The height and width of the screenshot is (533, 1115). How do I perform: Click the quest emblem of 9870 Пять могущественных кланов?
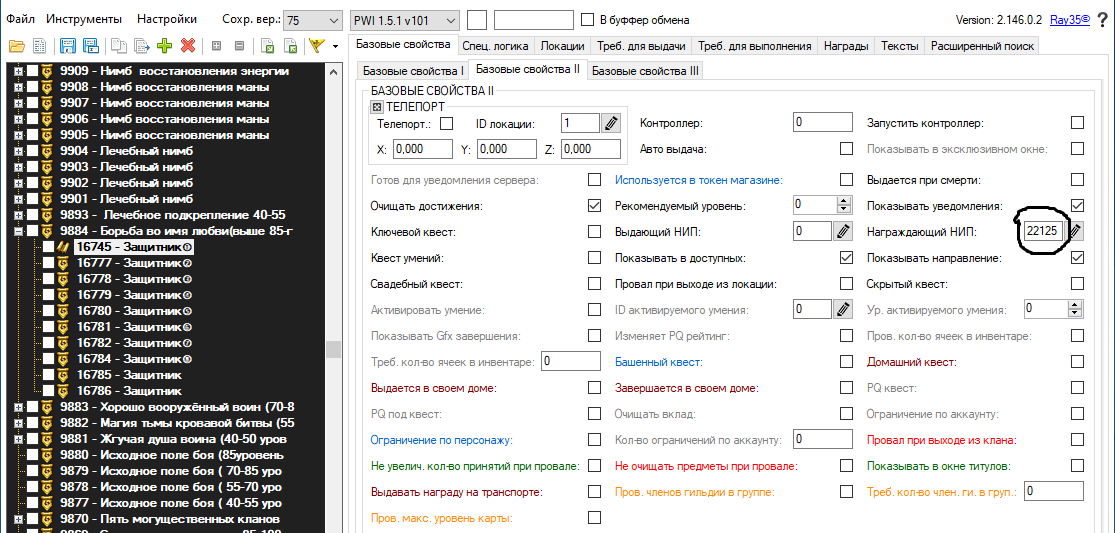pyautogui.click(x=48, y=519)
